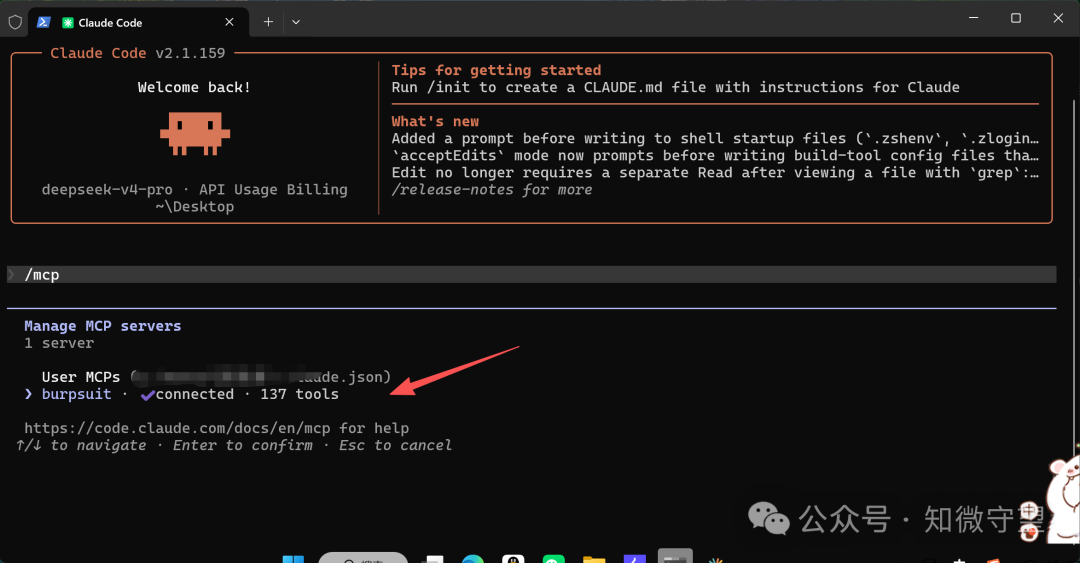Image resolution: width=1080 pixels, height=563 pixels.
Task: Click the 'Manage MCP servers' heading
Action: 103,326
